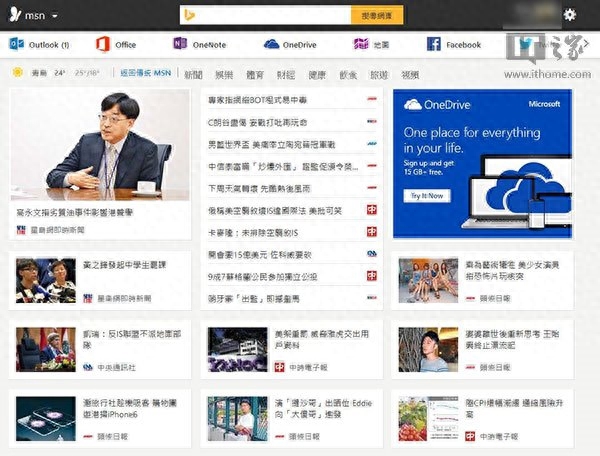Open headline starting with C朗
This screenshot has width=600, height=456.
tap(258, 123)
